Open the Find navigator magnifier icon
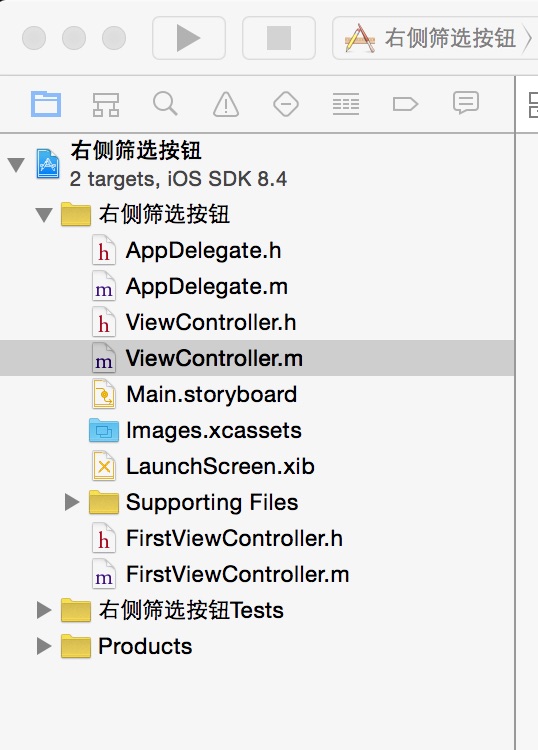Viewport: 538px width, 750px height. [x=165, y=104]
